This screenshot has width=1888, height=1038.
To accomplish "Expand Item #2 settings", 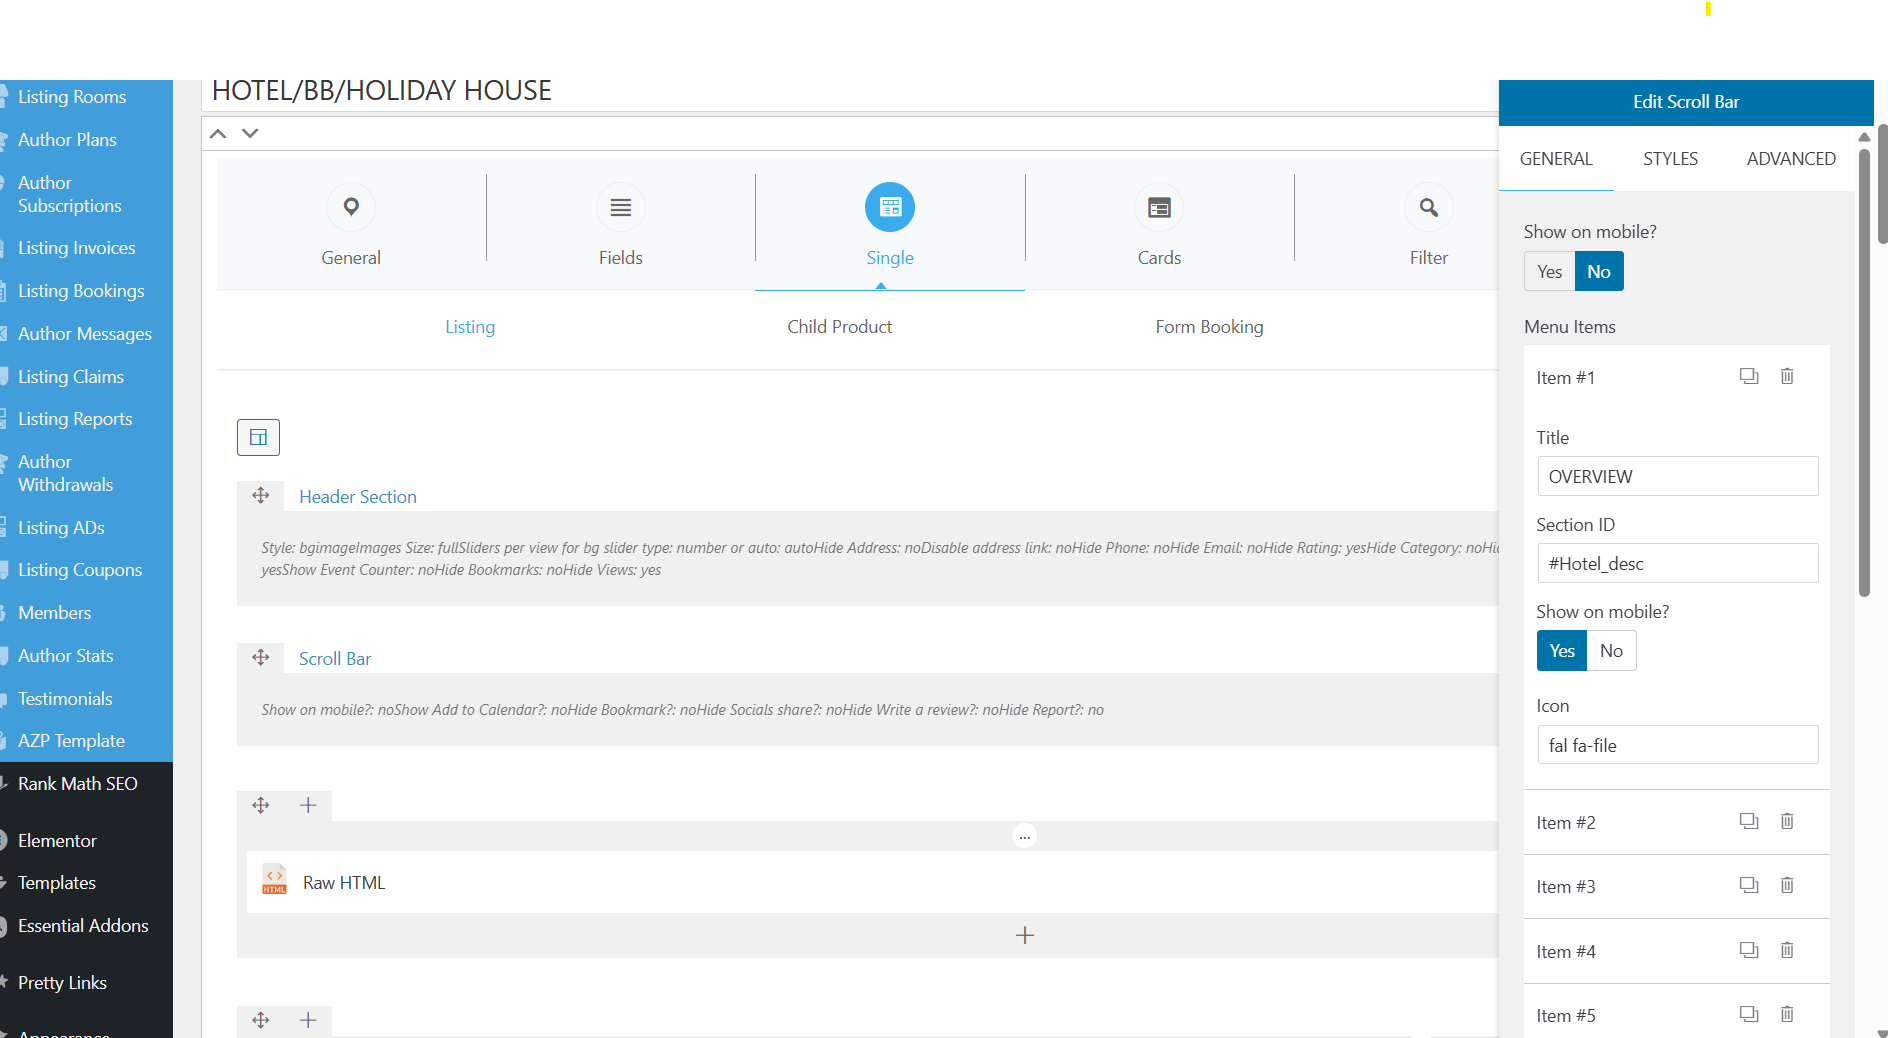I will click(x=1566, y=823).
